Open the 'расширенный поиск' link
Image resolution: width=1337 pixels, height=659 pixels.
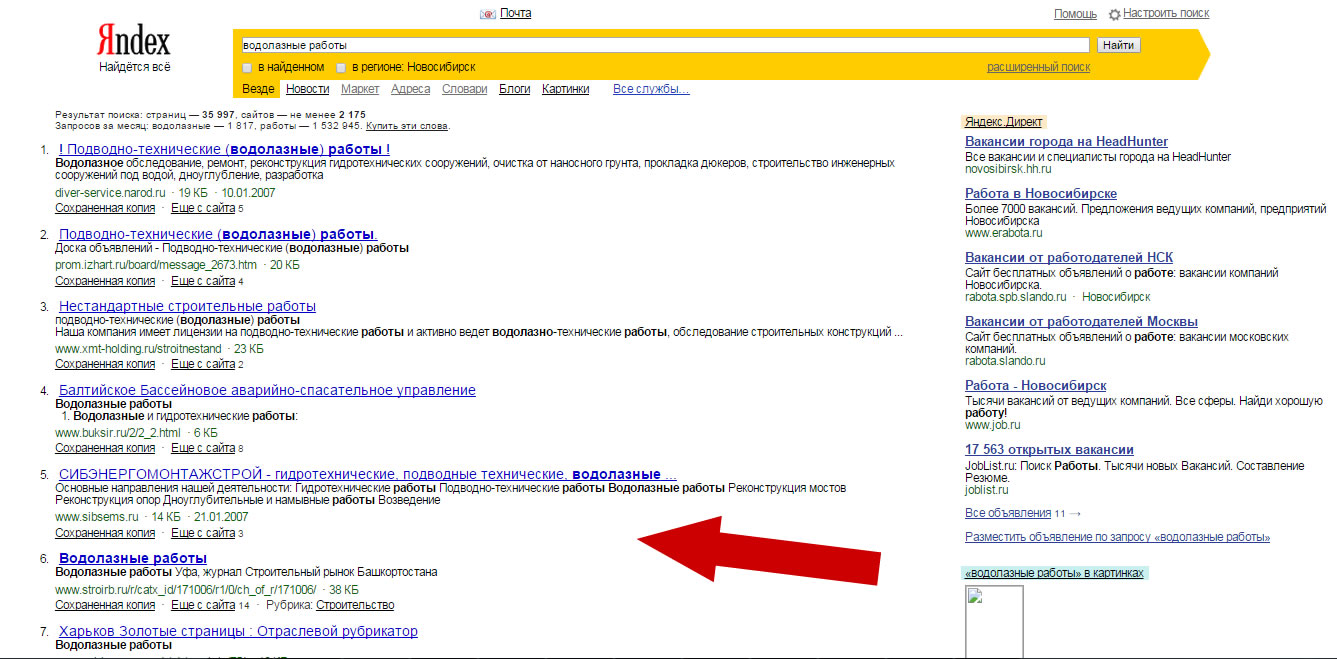tap(1038, 67)
